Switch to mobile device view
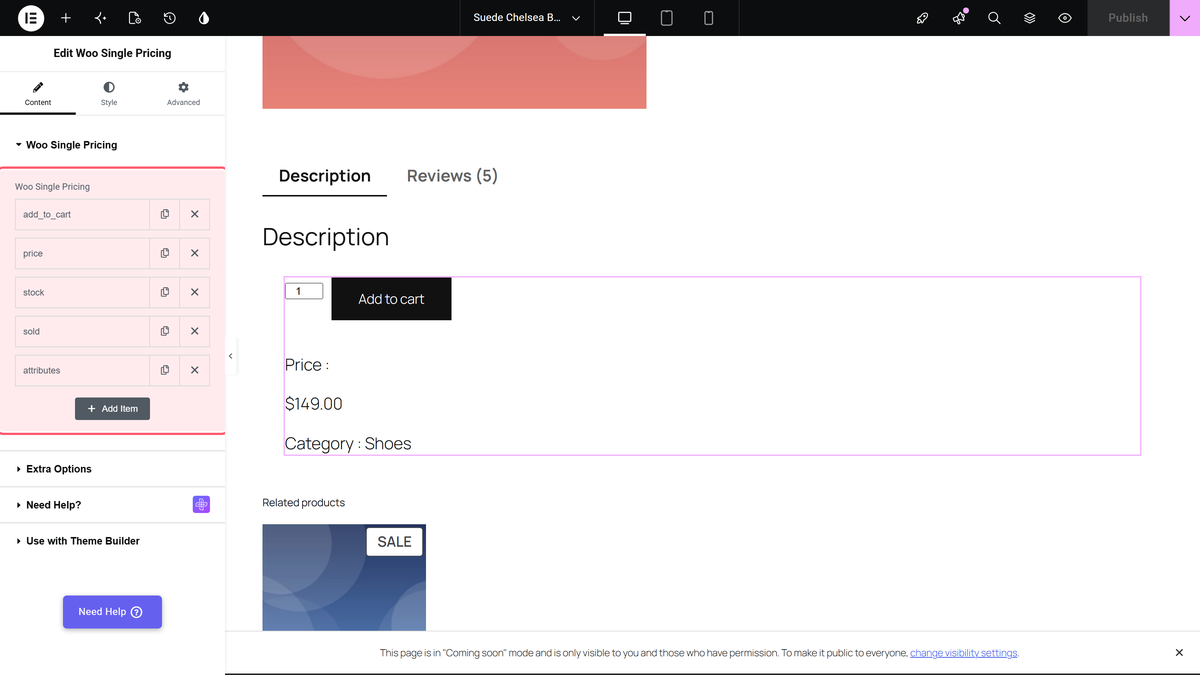This screenshot has height=675, width=1200. click(x=709, y=18)
